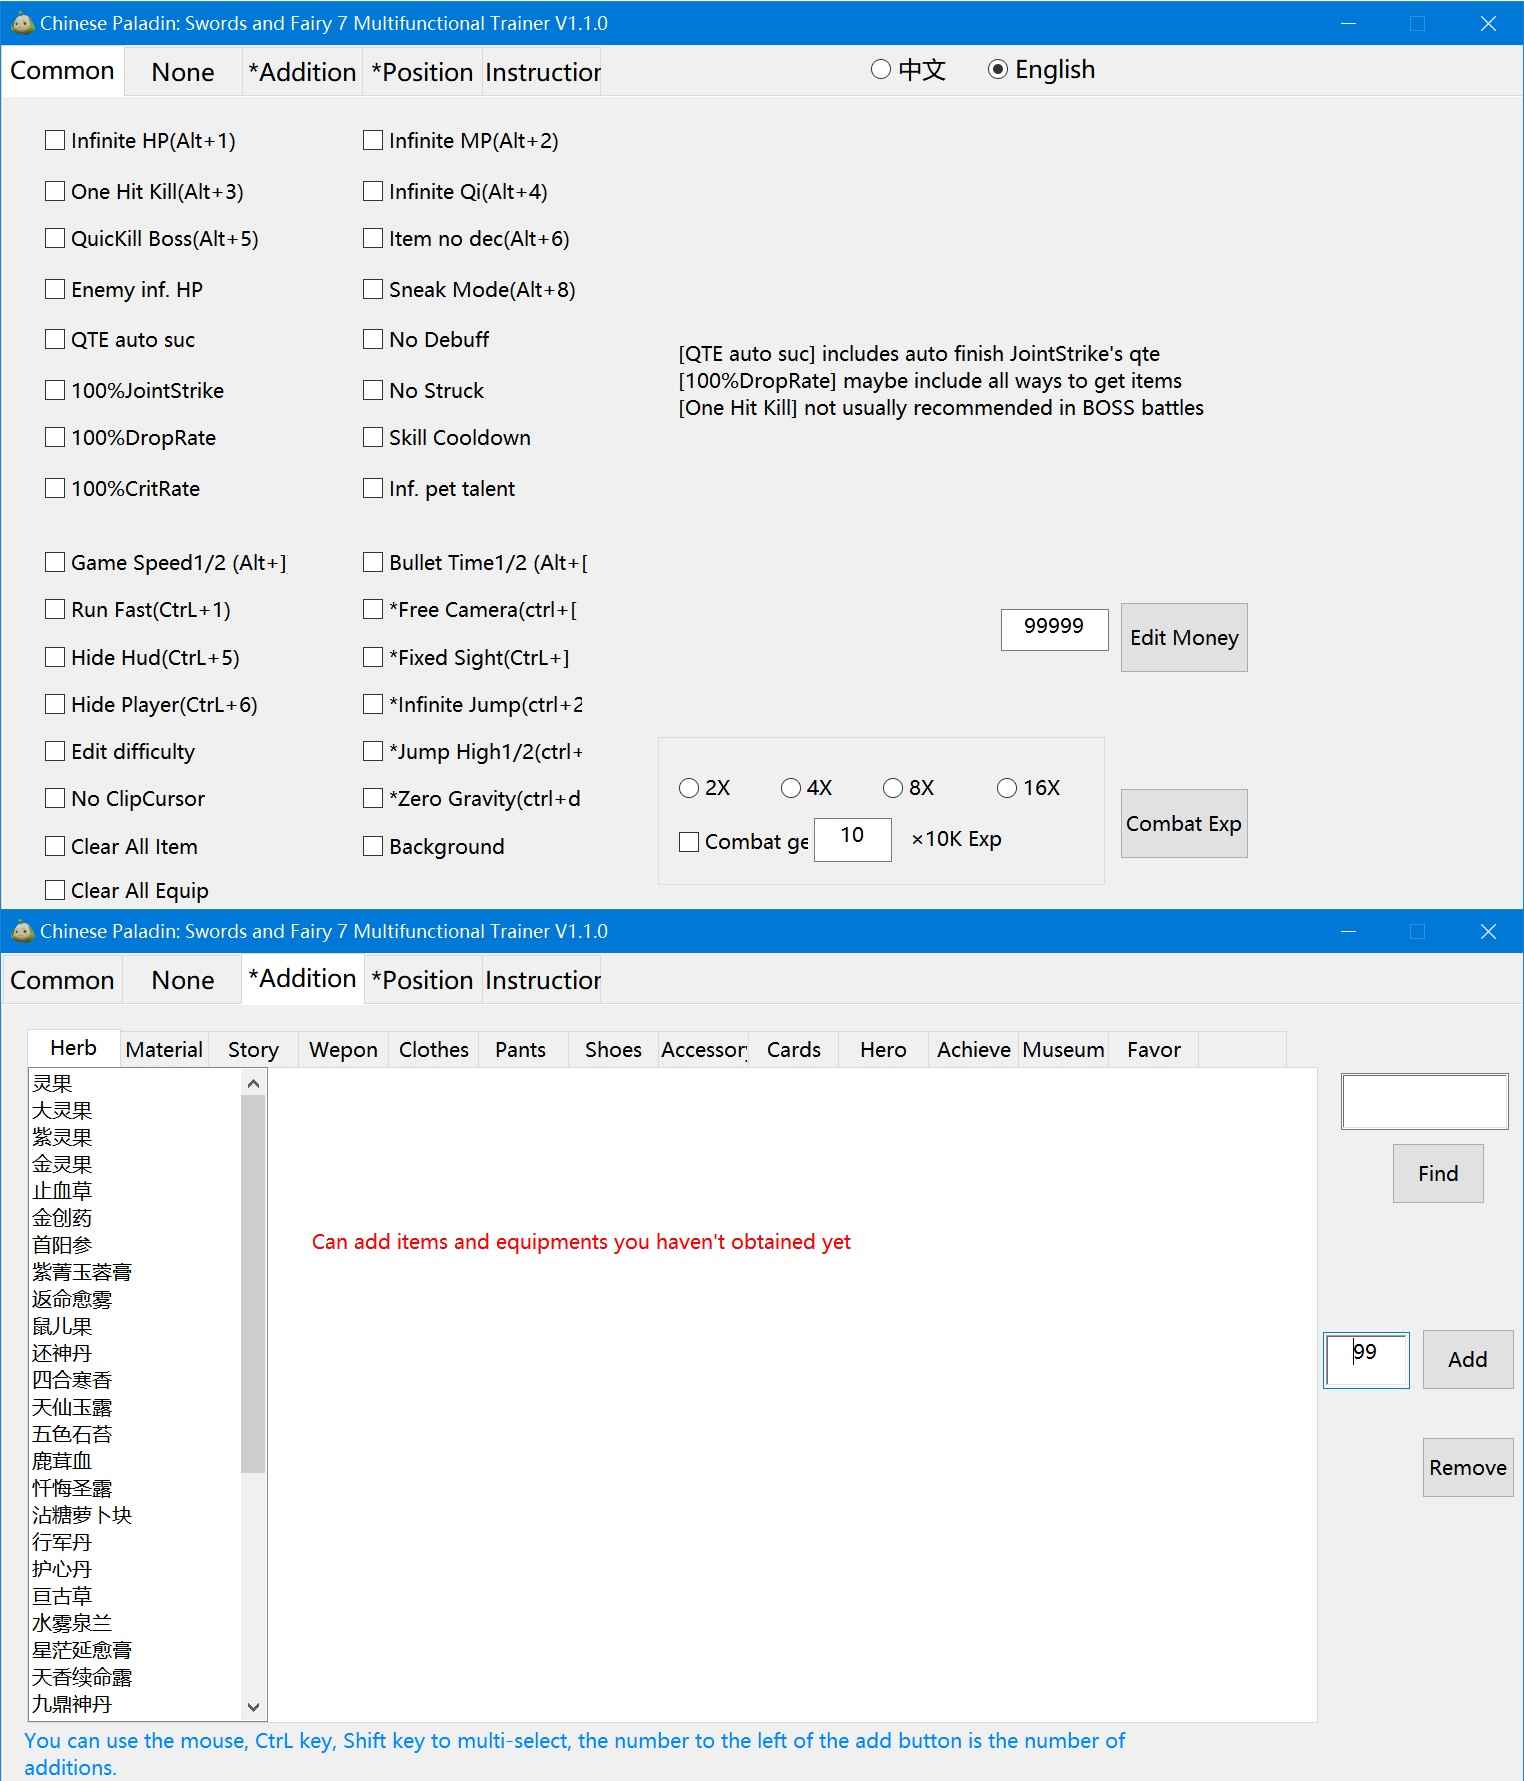The height and width of the screenshot is (1781, 1524).
Task: Click the money amount field showing 99999
Action: [1053, 629]
